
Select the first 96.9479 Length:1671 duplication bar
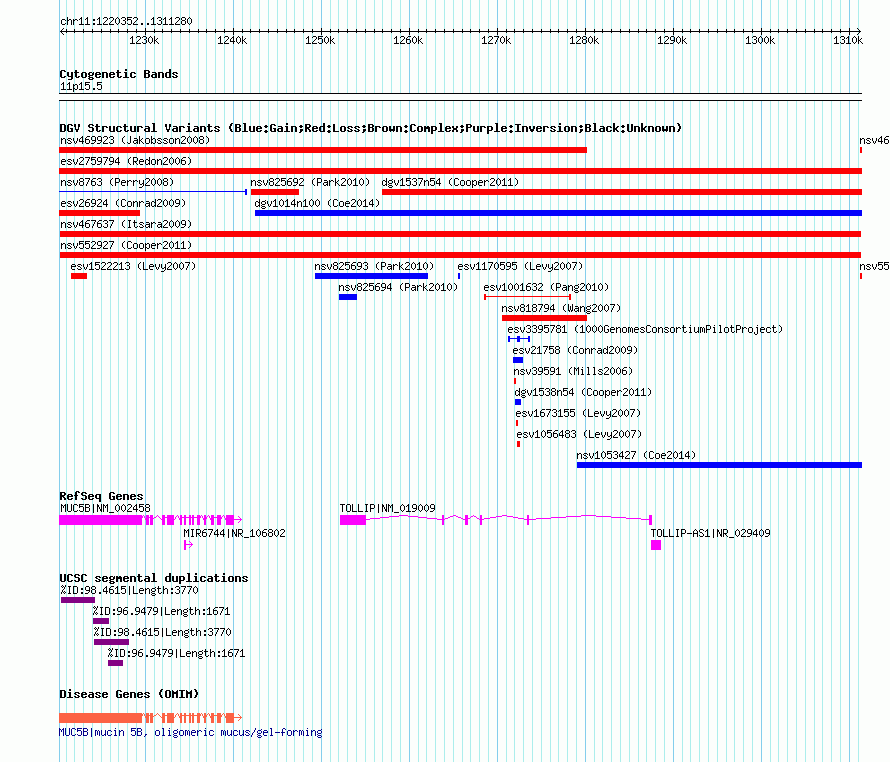(101, 621)
